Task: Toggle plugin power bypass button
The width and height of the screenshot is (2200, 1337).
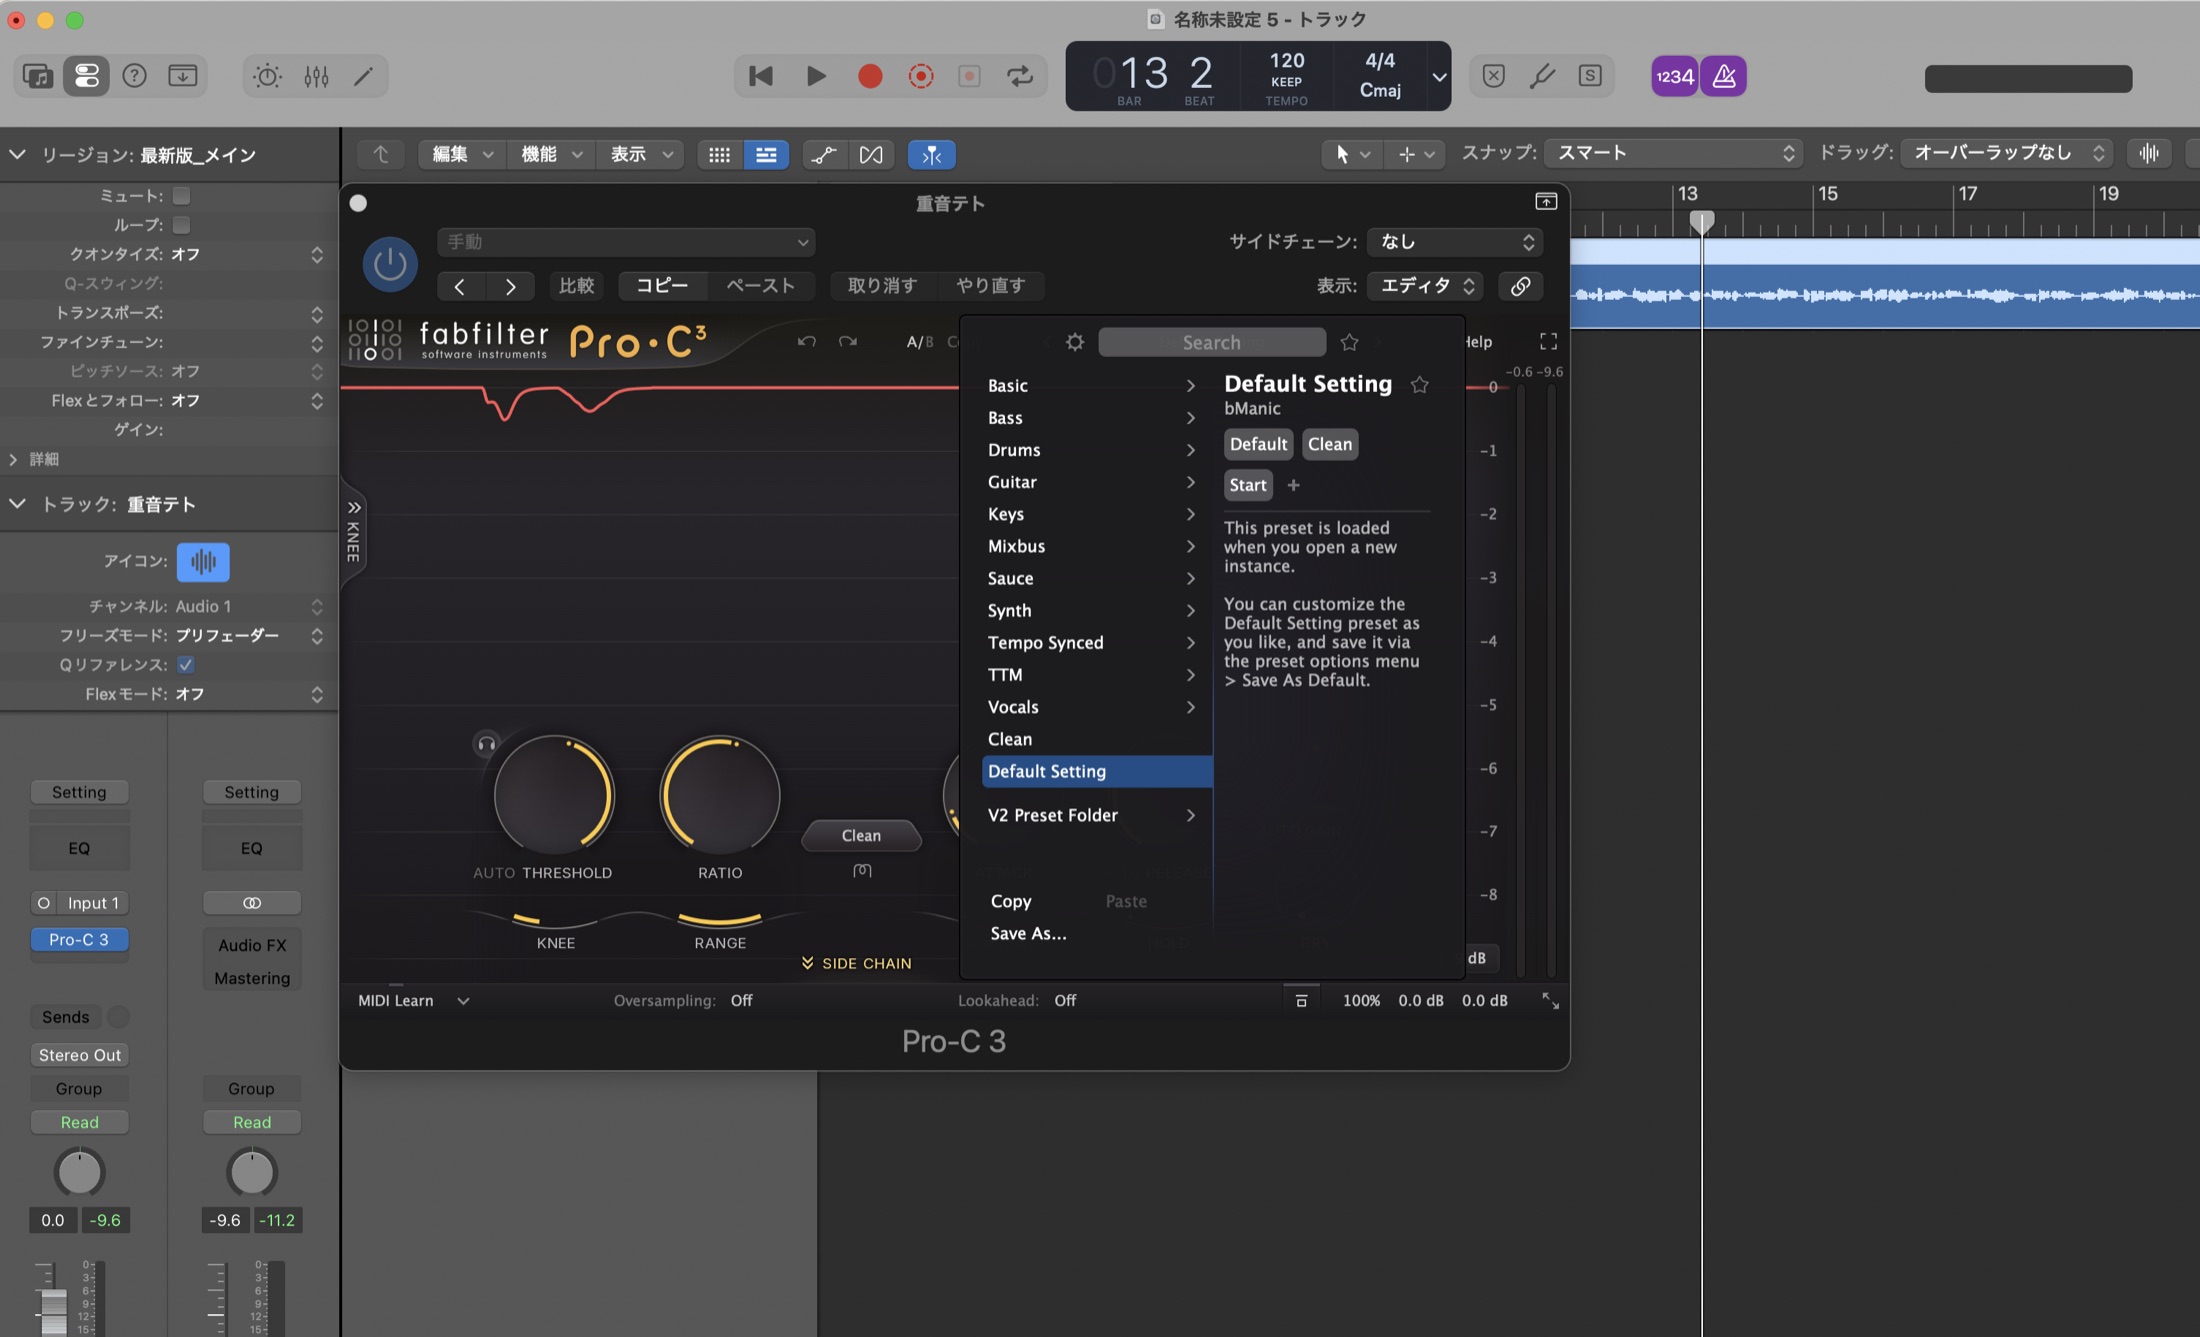Action: (389, 264)
